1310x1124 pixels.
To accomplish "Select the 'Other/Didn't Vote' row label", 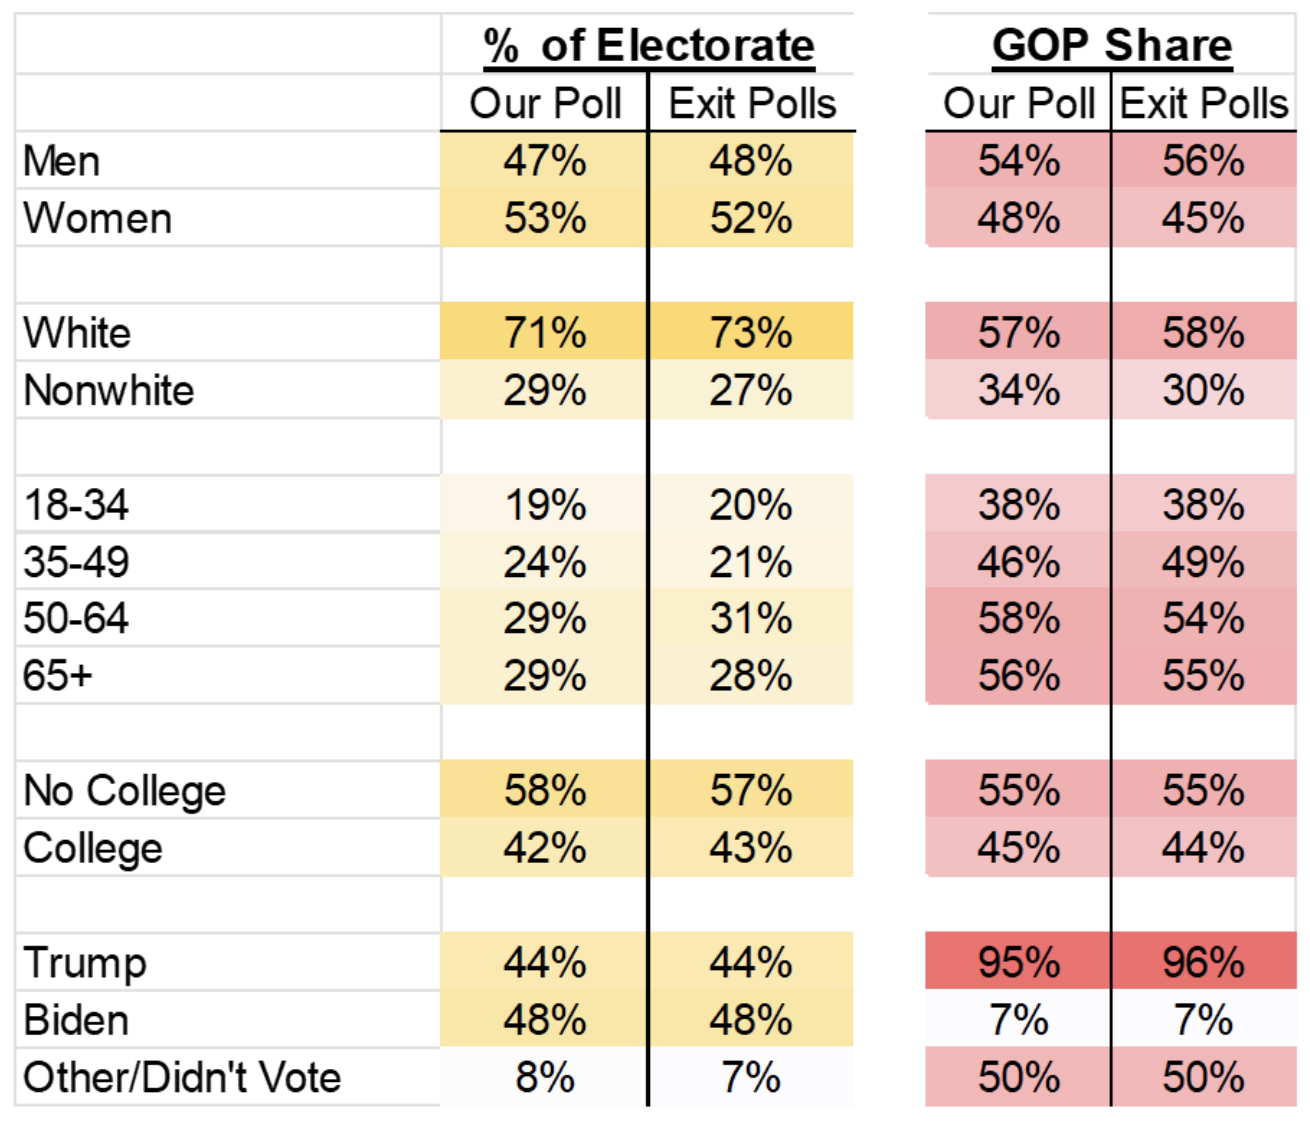I will [182, 1078].
